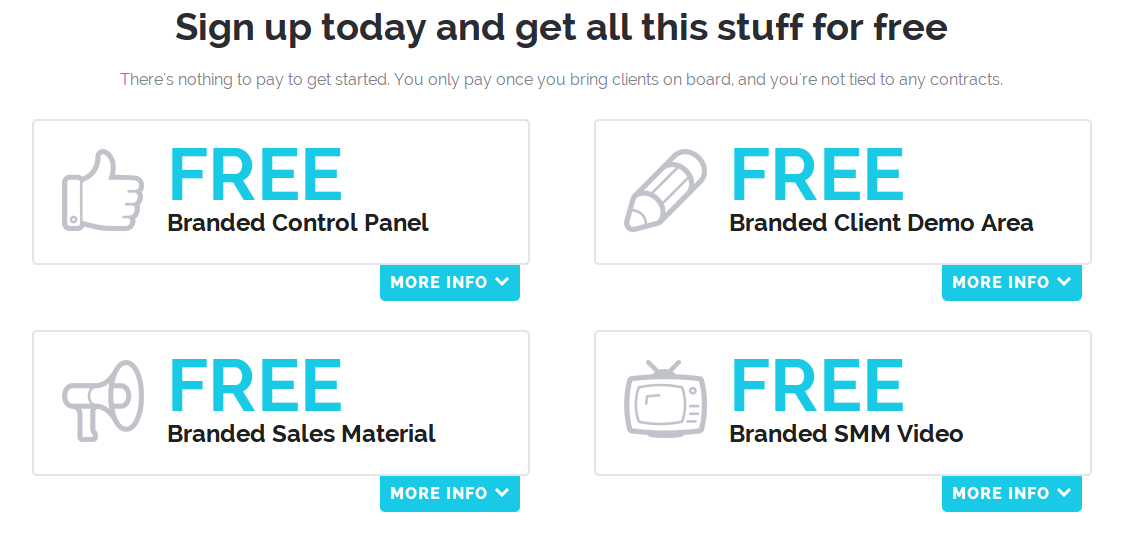Click the 'nothing to pay' subtitle text
1129x548 pixels.
(x=561, y=79)
